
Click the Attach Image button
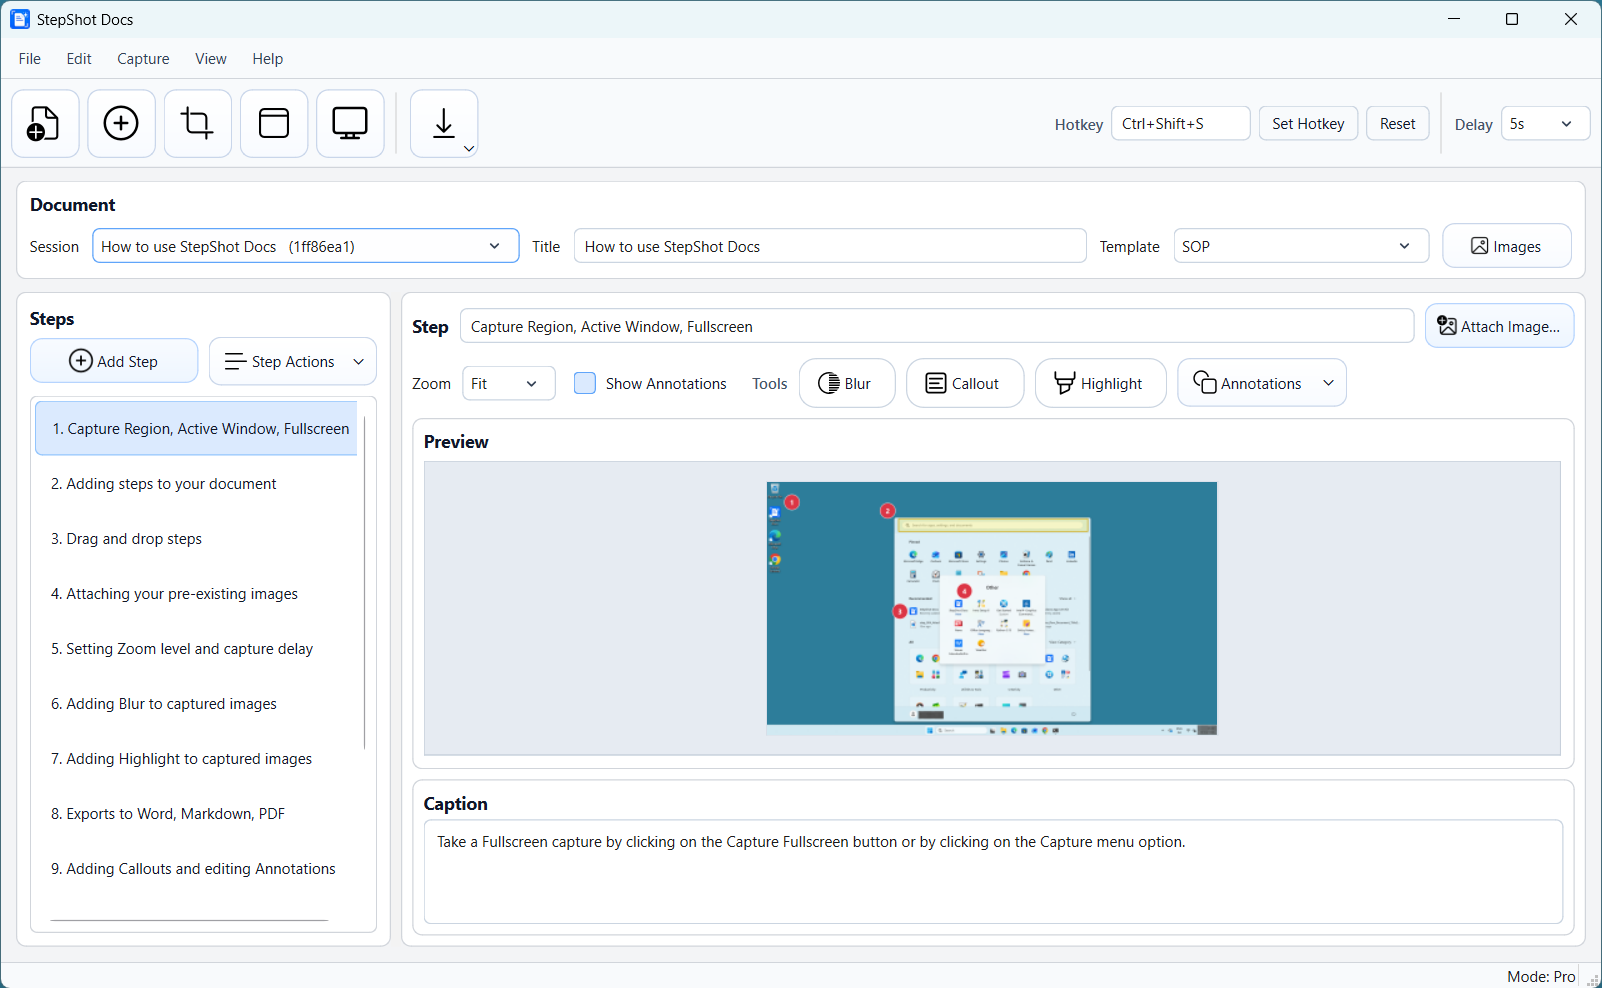pyautogui.click(x=1499, y=326)
